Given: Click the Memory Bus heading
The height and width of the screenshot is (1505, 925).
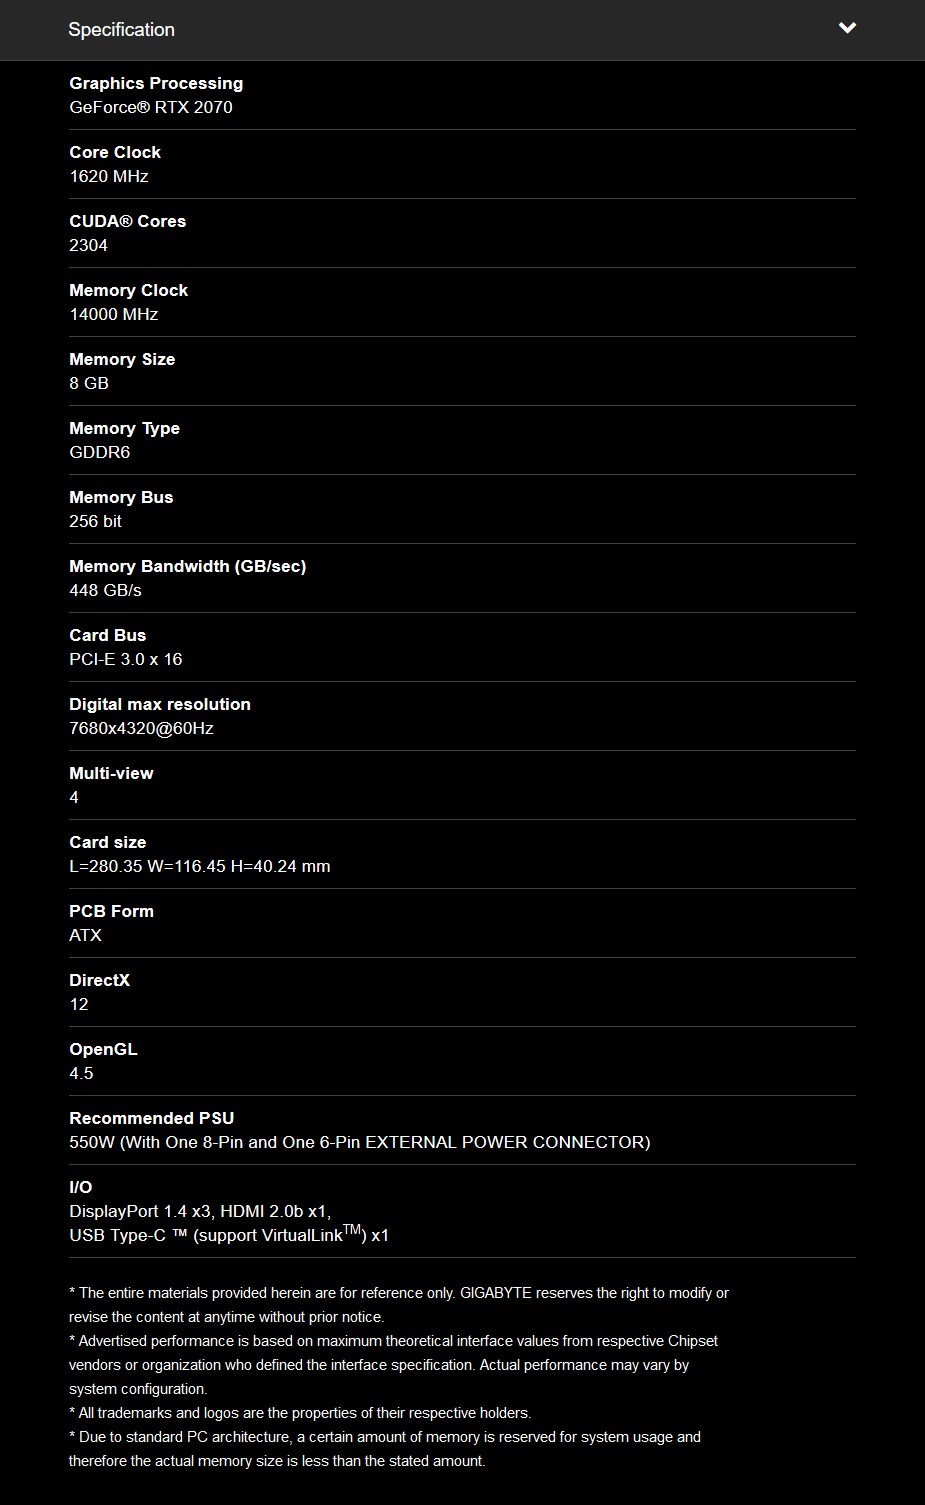Looking at the screenshot, I should click(121, 497).
